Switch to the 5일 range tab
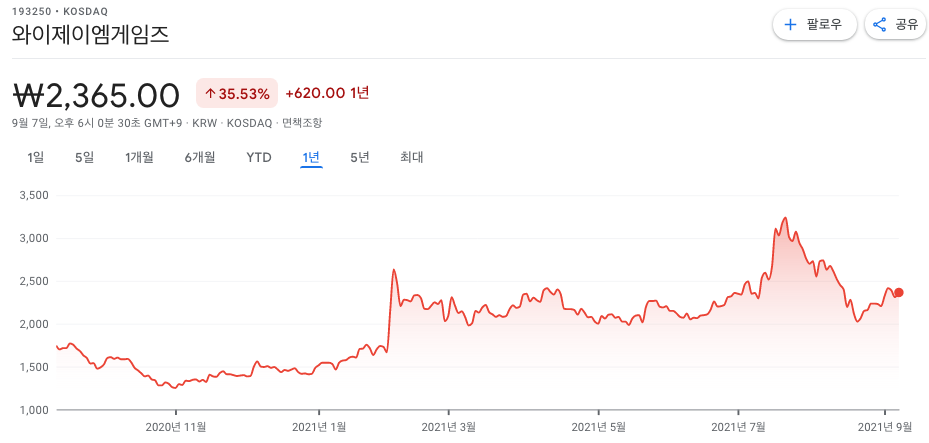 pyautogui.click(x=84, y=158)
